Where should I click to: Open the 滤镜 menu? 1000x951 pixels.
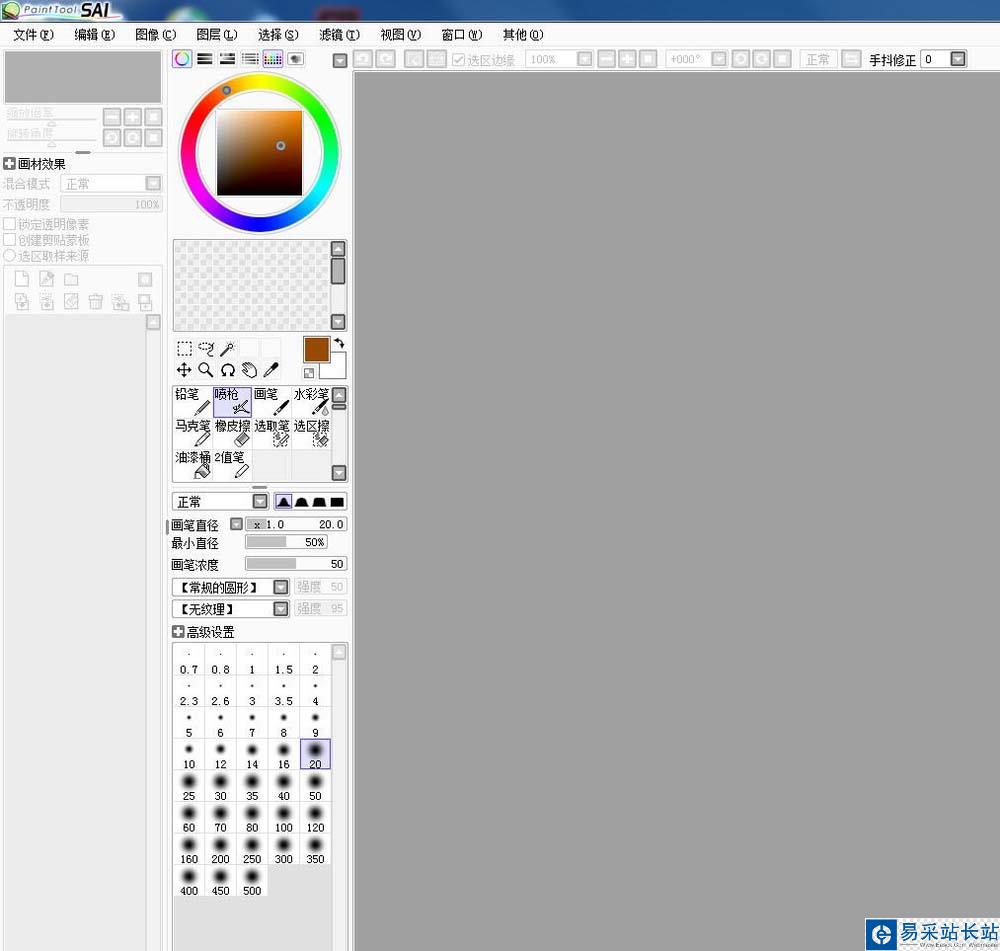pos(339,34)
